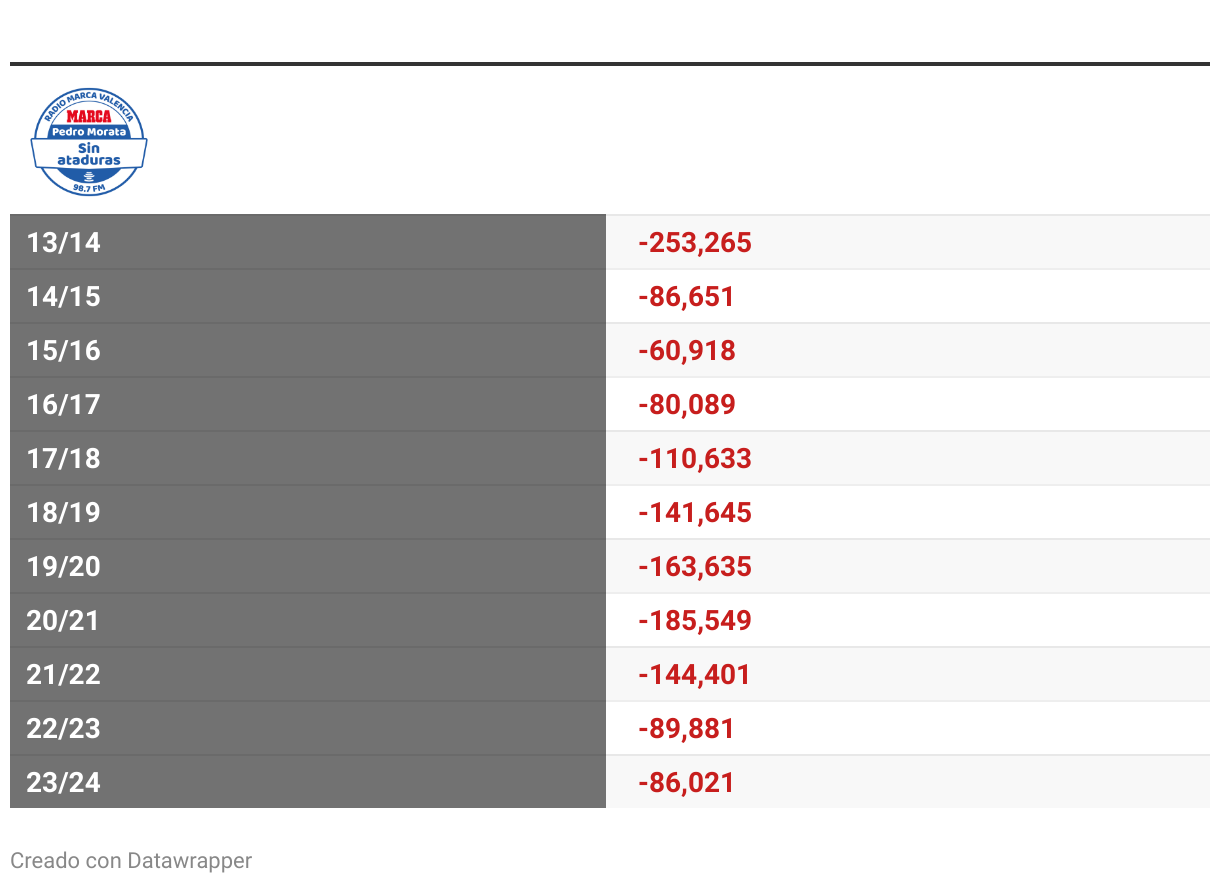Viewport: 1220px width, 886px height.
Task: Click the 20/21 season cell
Action: (64, 621)
